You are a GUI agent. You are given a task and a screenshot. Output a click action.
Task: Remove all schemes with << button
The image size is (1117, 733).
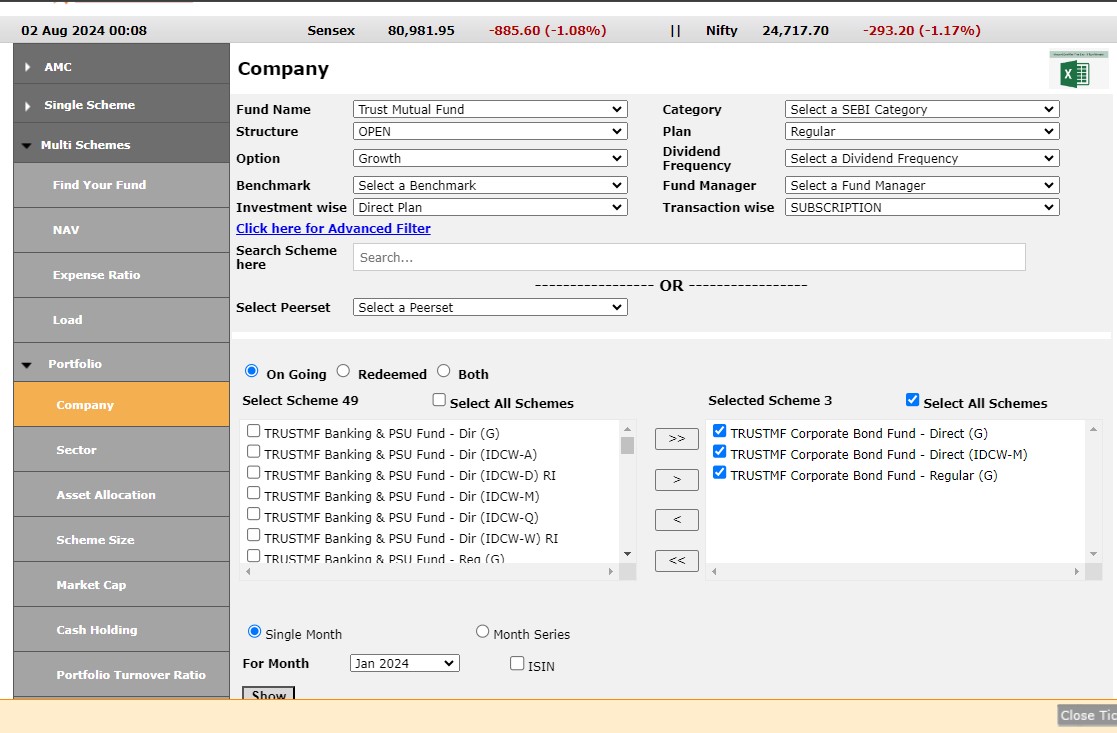[x=676, y=561]
